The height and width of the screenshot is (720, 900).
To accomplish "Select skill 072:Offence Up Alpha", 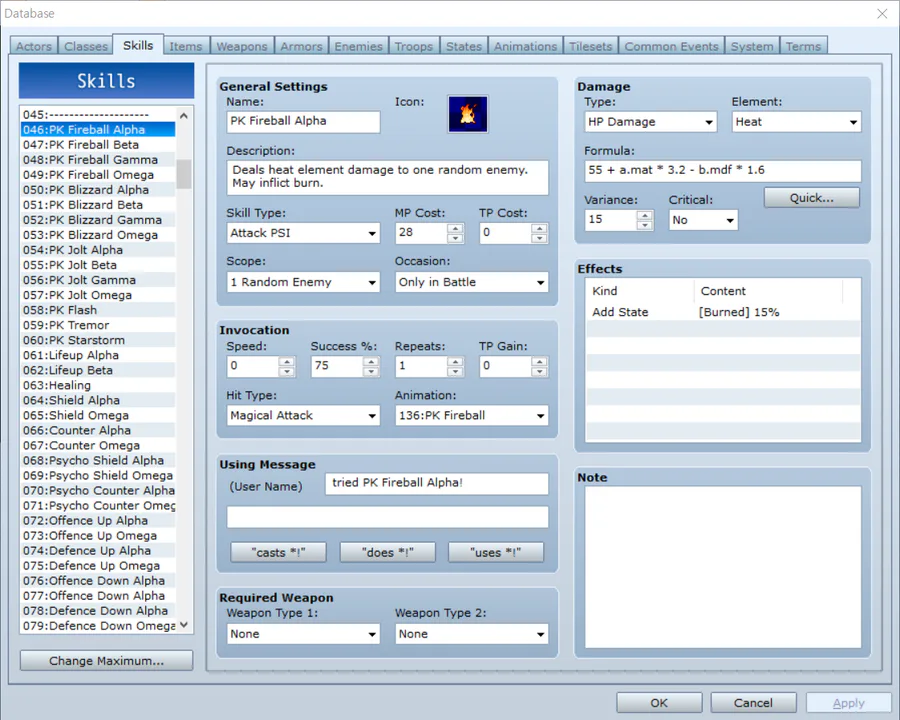I will (98, 520).
